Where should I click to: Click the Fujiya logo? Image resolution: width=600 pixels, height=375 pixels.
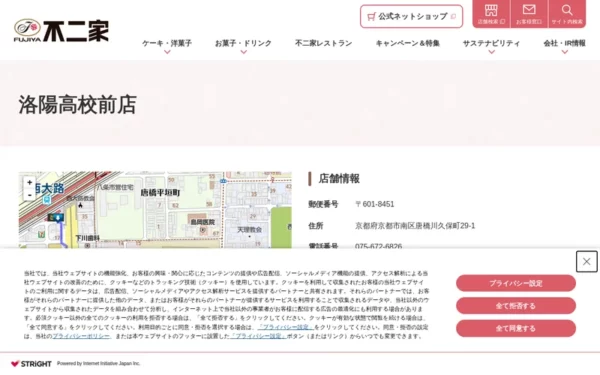click(x=61, y=31)
